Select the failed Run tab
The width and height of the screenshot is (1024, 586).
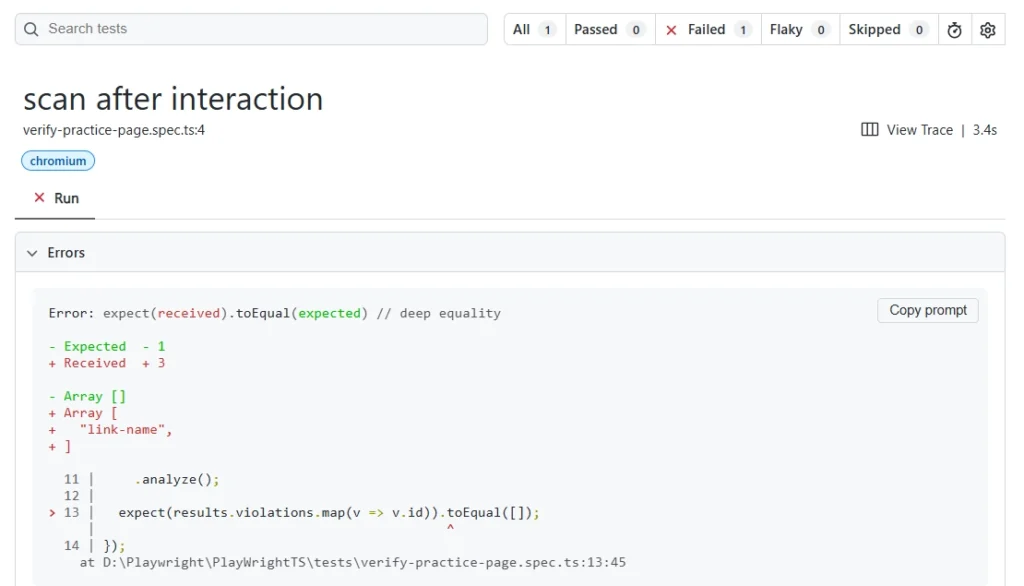pos(56,199)
